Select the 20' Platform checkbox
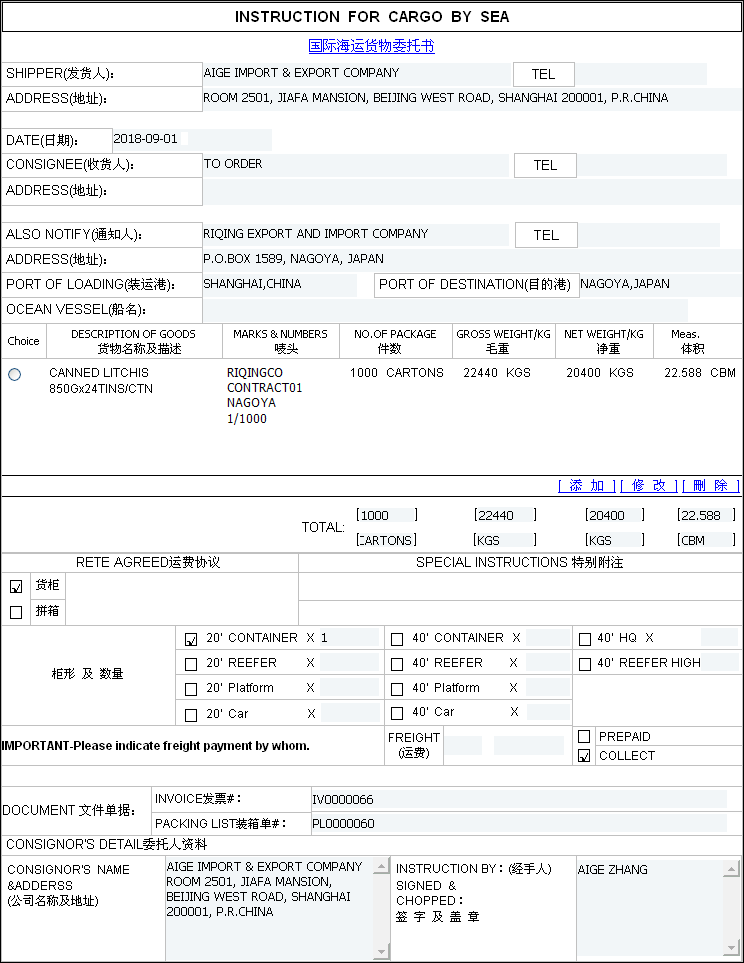 tap(191, 689)
